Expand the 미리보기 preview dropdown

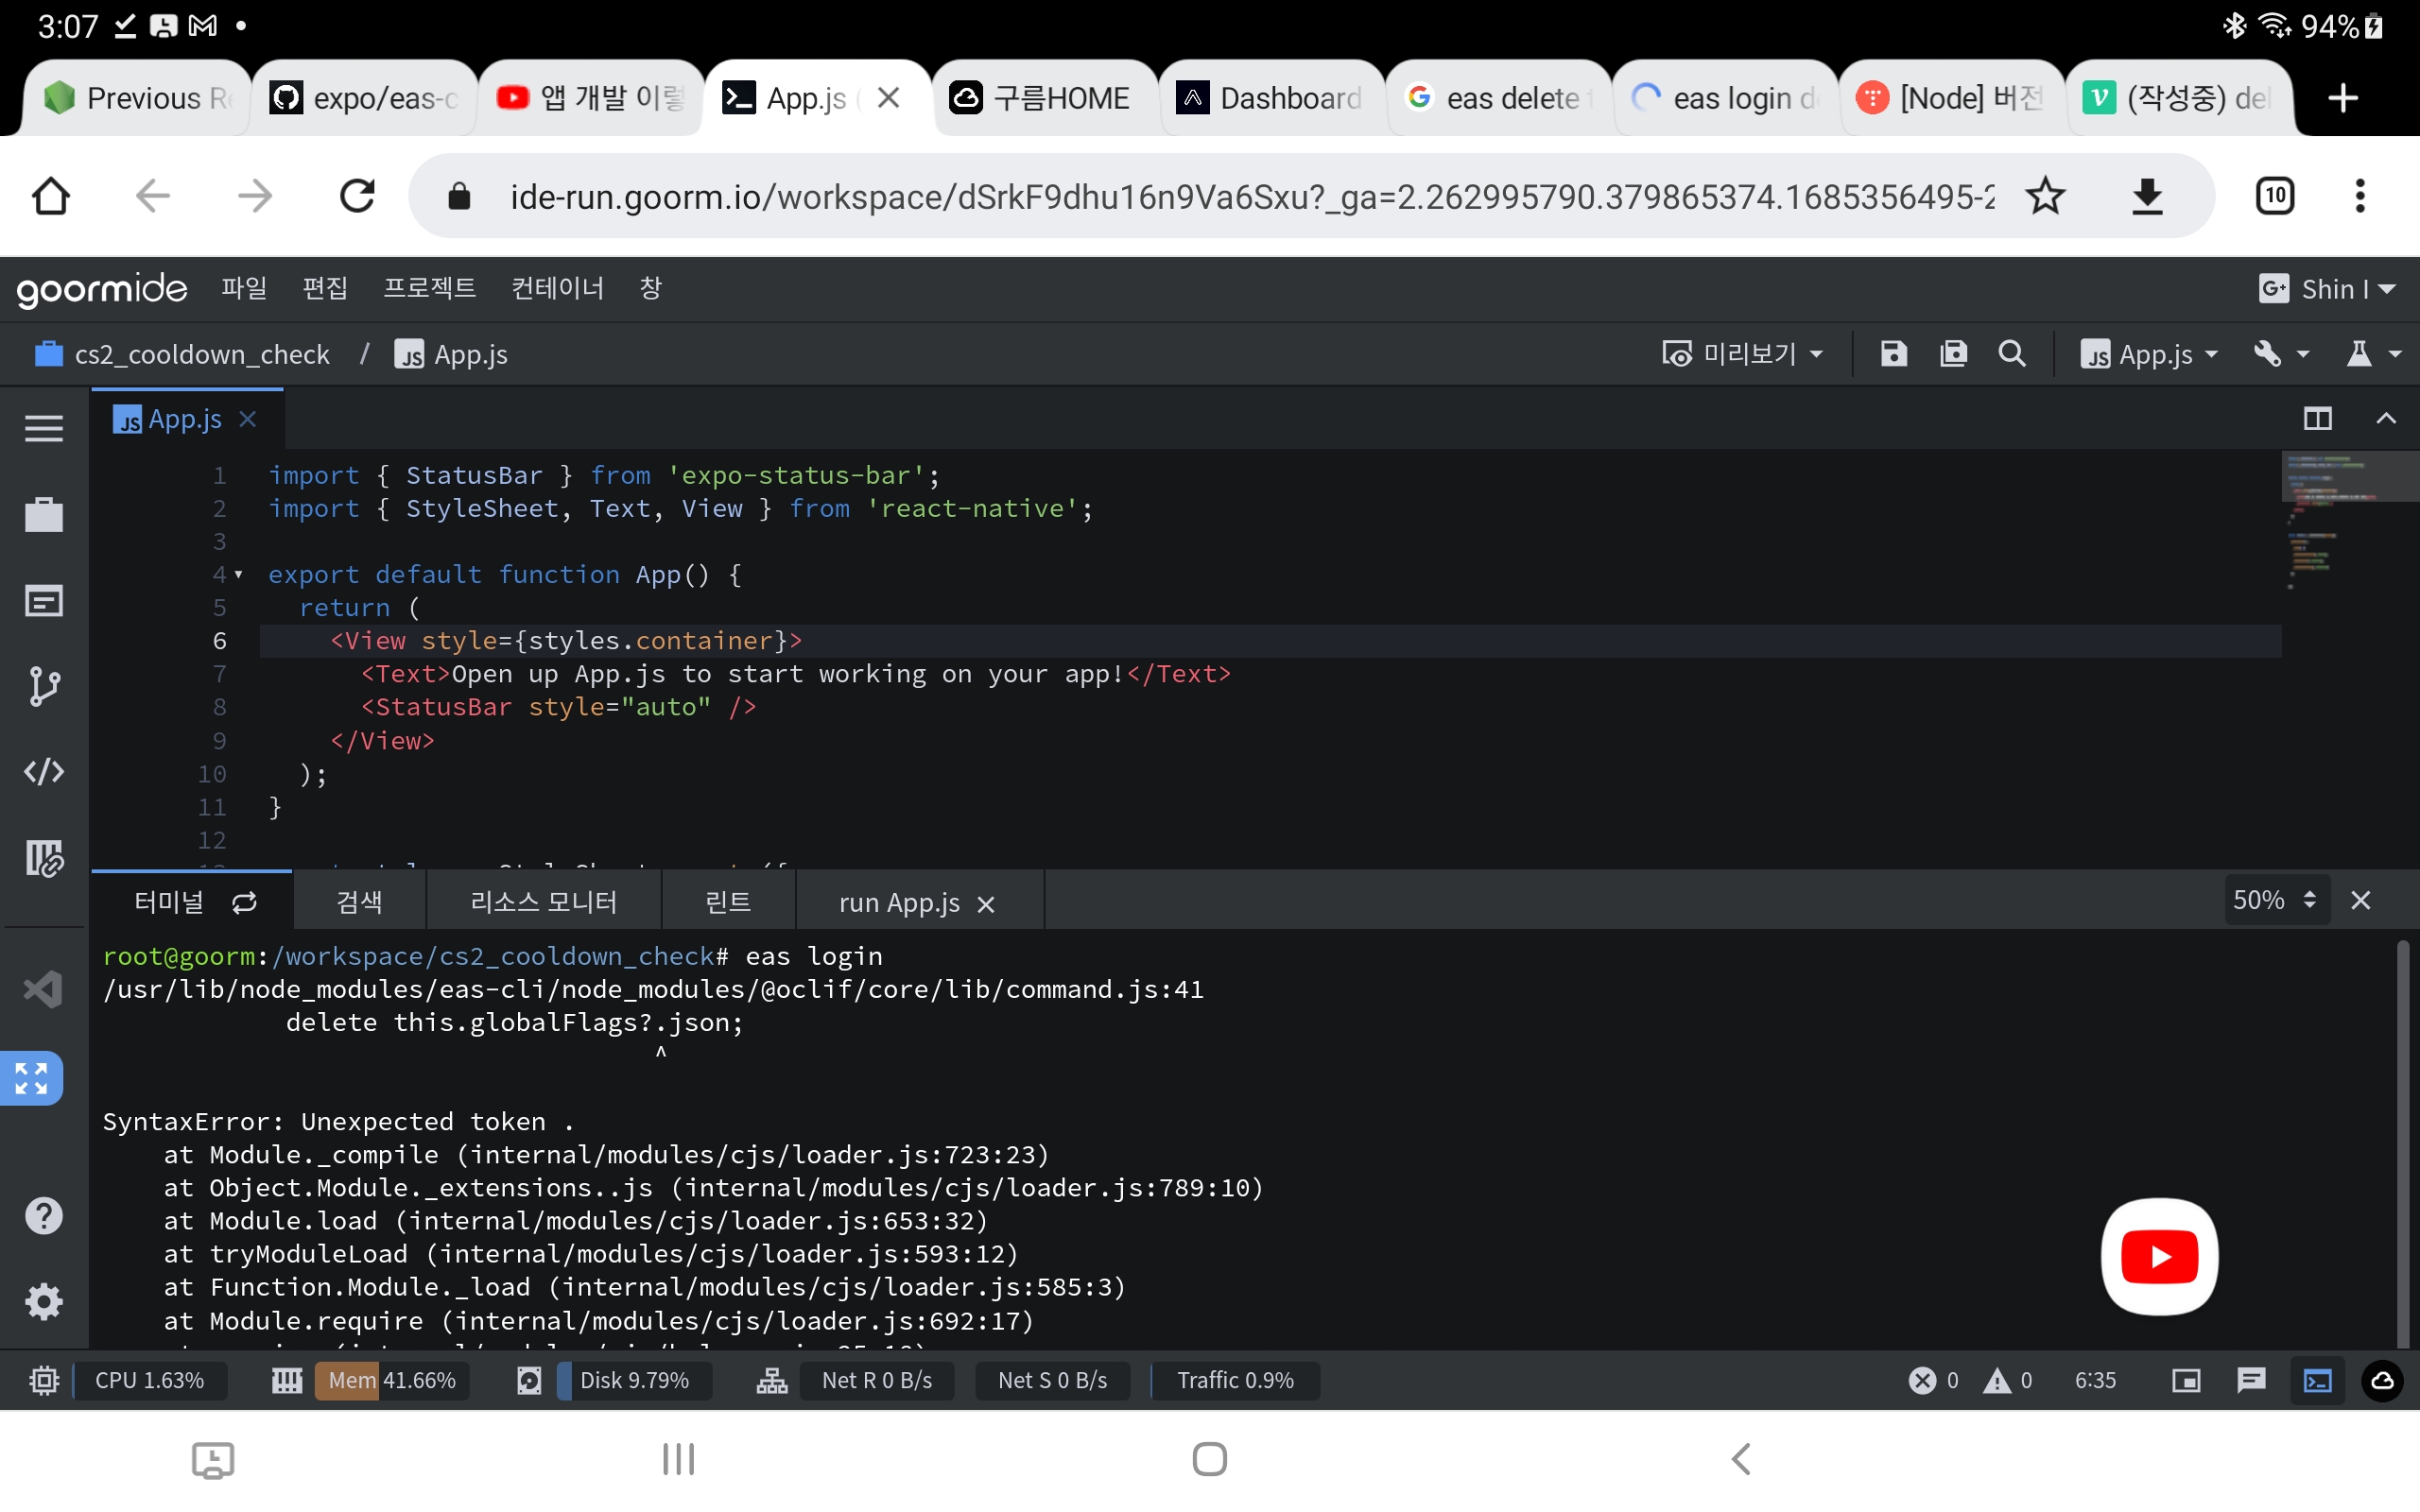point(1743,354)
